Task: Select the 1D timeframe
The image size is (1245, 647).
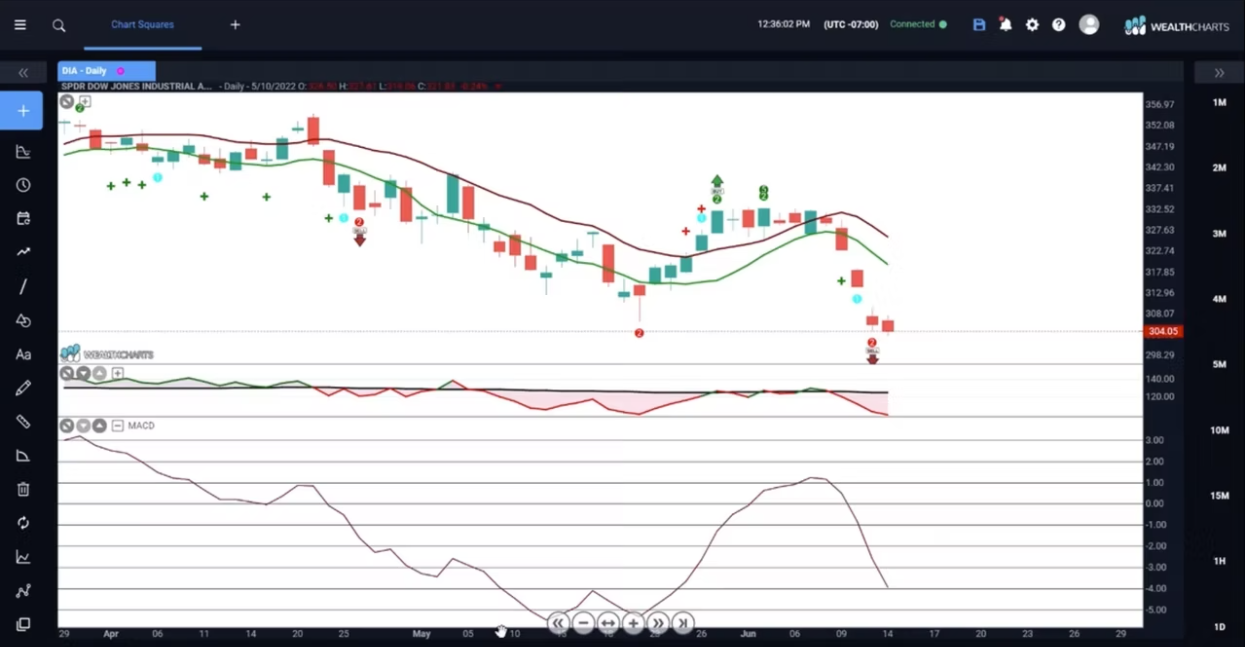Action: tap(1219, 627)
